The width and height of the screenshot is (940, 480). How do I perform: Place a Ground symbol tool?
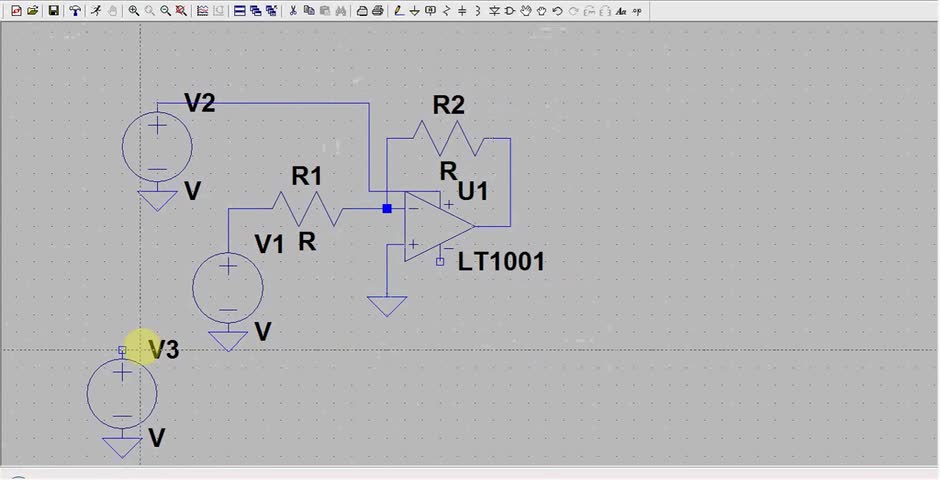click(415, 11)
